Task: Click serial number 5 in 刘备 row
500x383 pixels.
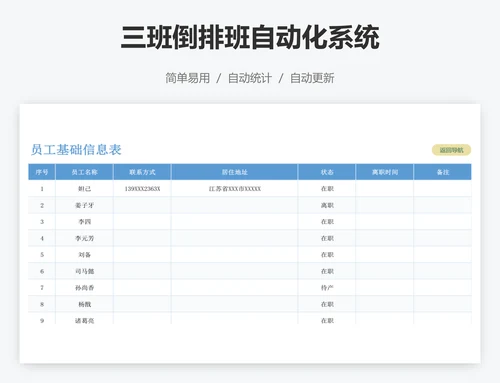Action: tap(42, 255)
